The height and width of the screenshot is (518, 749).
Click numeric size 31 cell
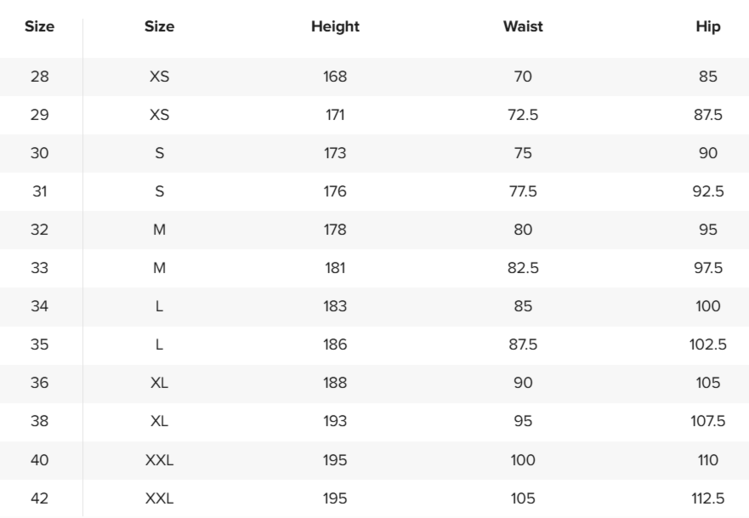40,191
